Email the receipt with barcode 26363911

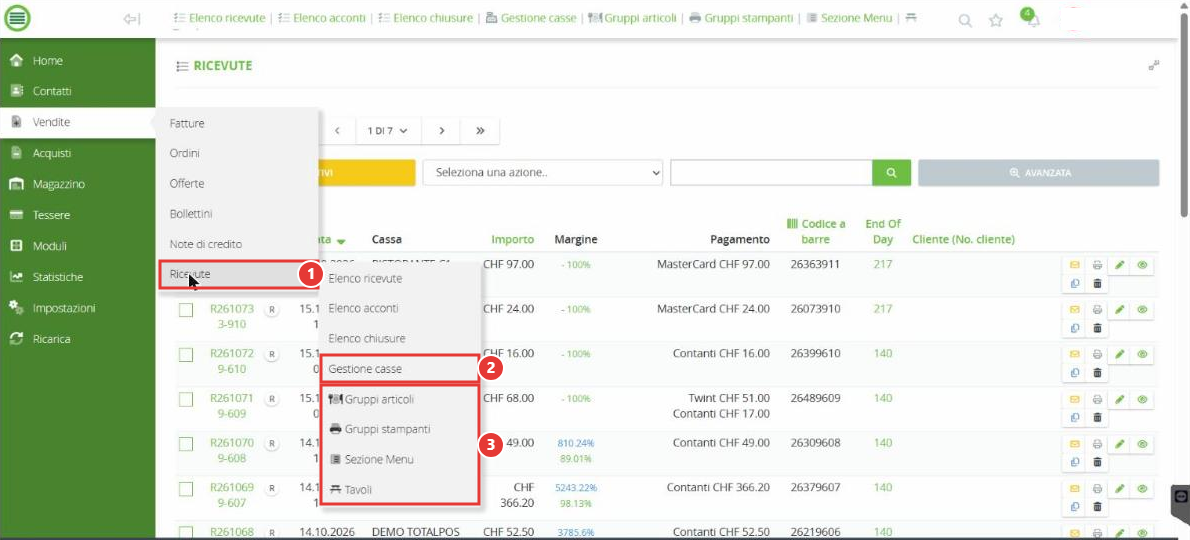pyautogui.click(x=1075, y=265)
